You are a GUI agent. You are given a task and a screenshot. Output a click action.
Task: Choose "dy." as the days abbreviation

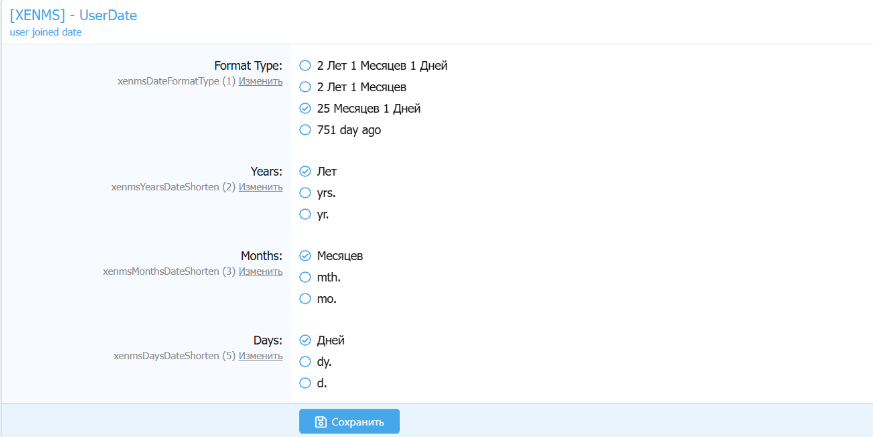[306, 361]
